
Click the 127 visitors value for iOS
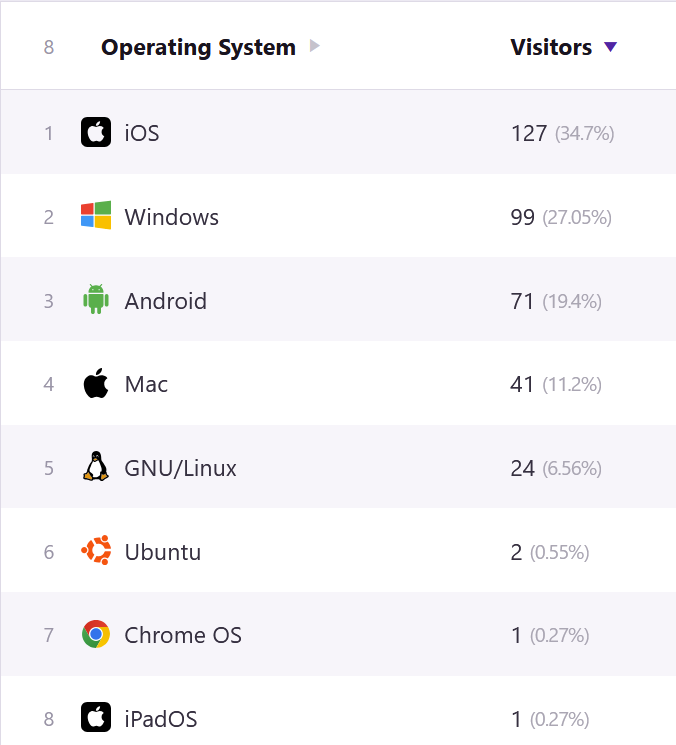529,134
